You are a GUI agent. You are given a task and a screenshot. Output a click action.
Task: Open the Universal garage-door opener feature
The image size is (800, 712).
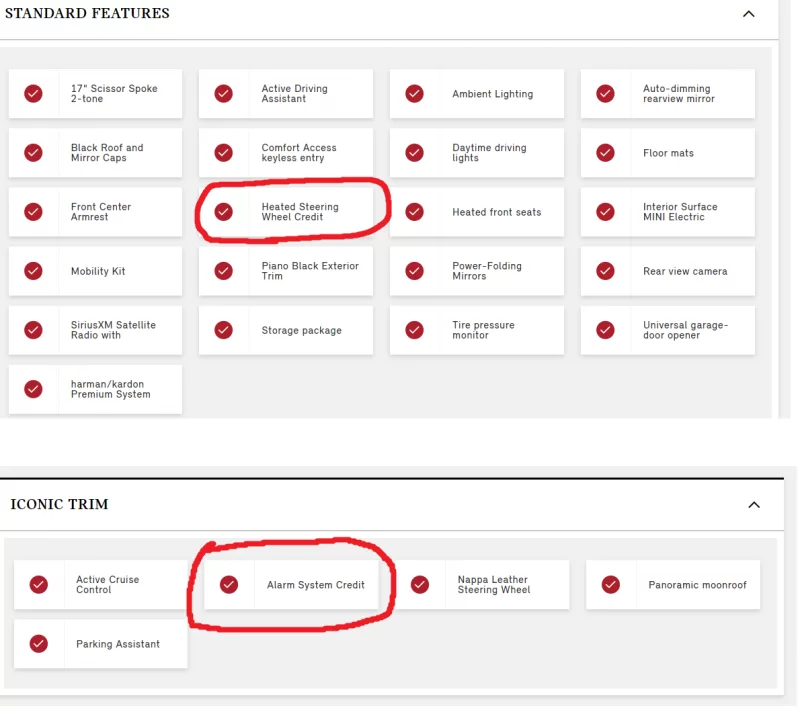pos(668,330)
